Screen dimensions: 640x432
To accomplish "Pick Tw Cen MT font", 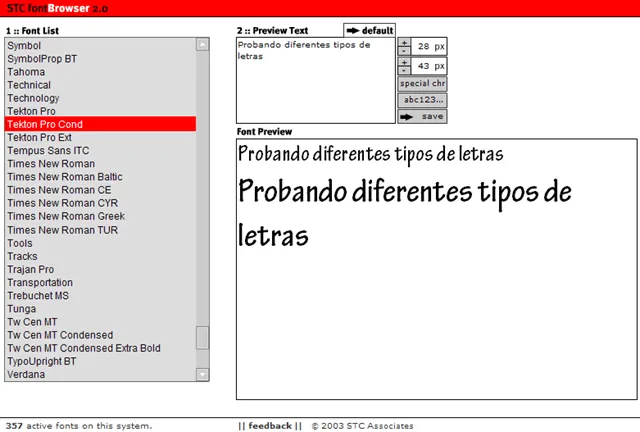I will point(100,321).
